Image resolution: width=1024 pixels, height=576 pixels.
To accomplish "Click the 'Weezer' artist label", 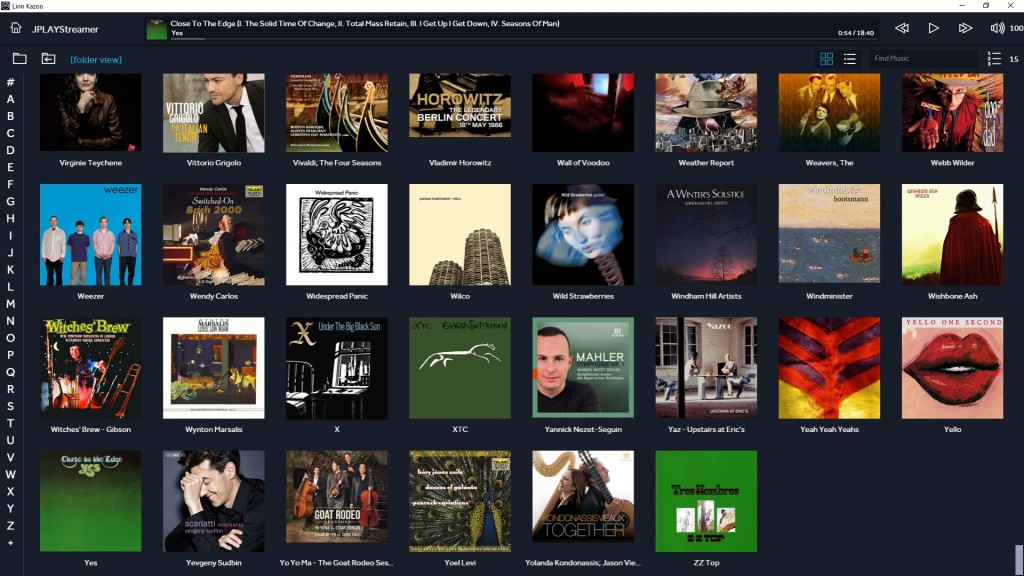I will pos(91,296).
